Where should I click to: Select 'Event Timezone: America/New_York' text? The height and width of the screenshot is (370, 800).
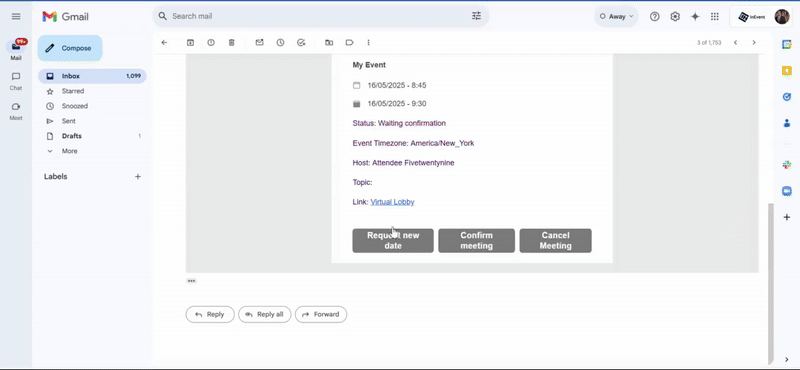point(413,143)
